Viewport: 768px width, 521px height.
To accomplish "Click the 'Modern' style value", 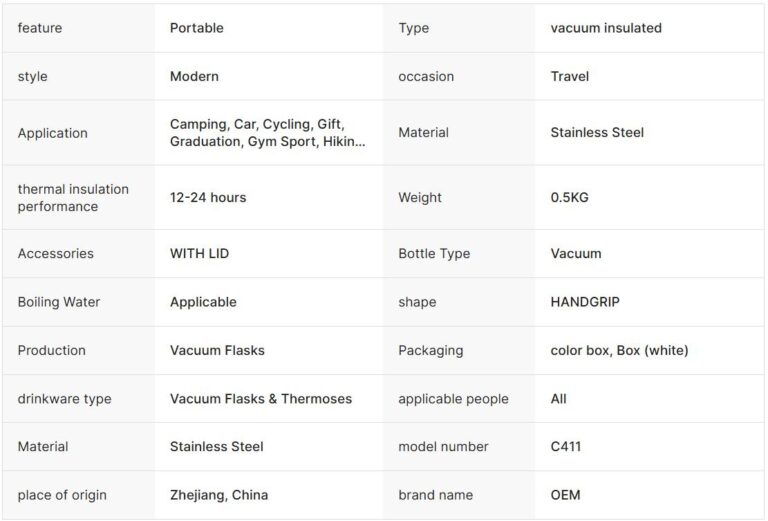I will tap(194, 76).
